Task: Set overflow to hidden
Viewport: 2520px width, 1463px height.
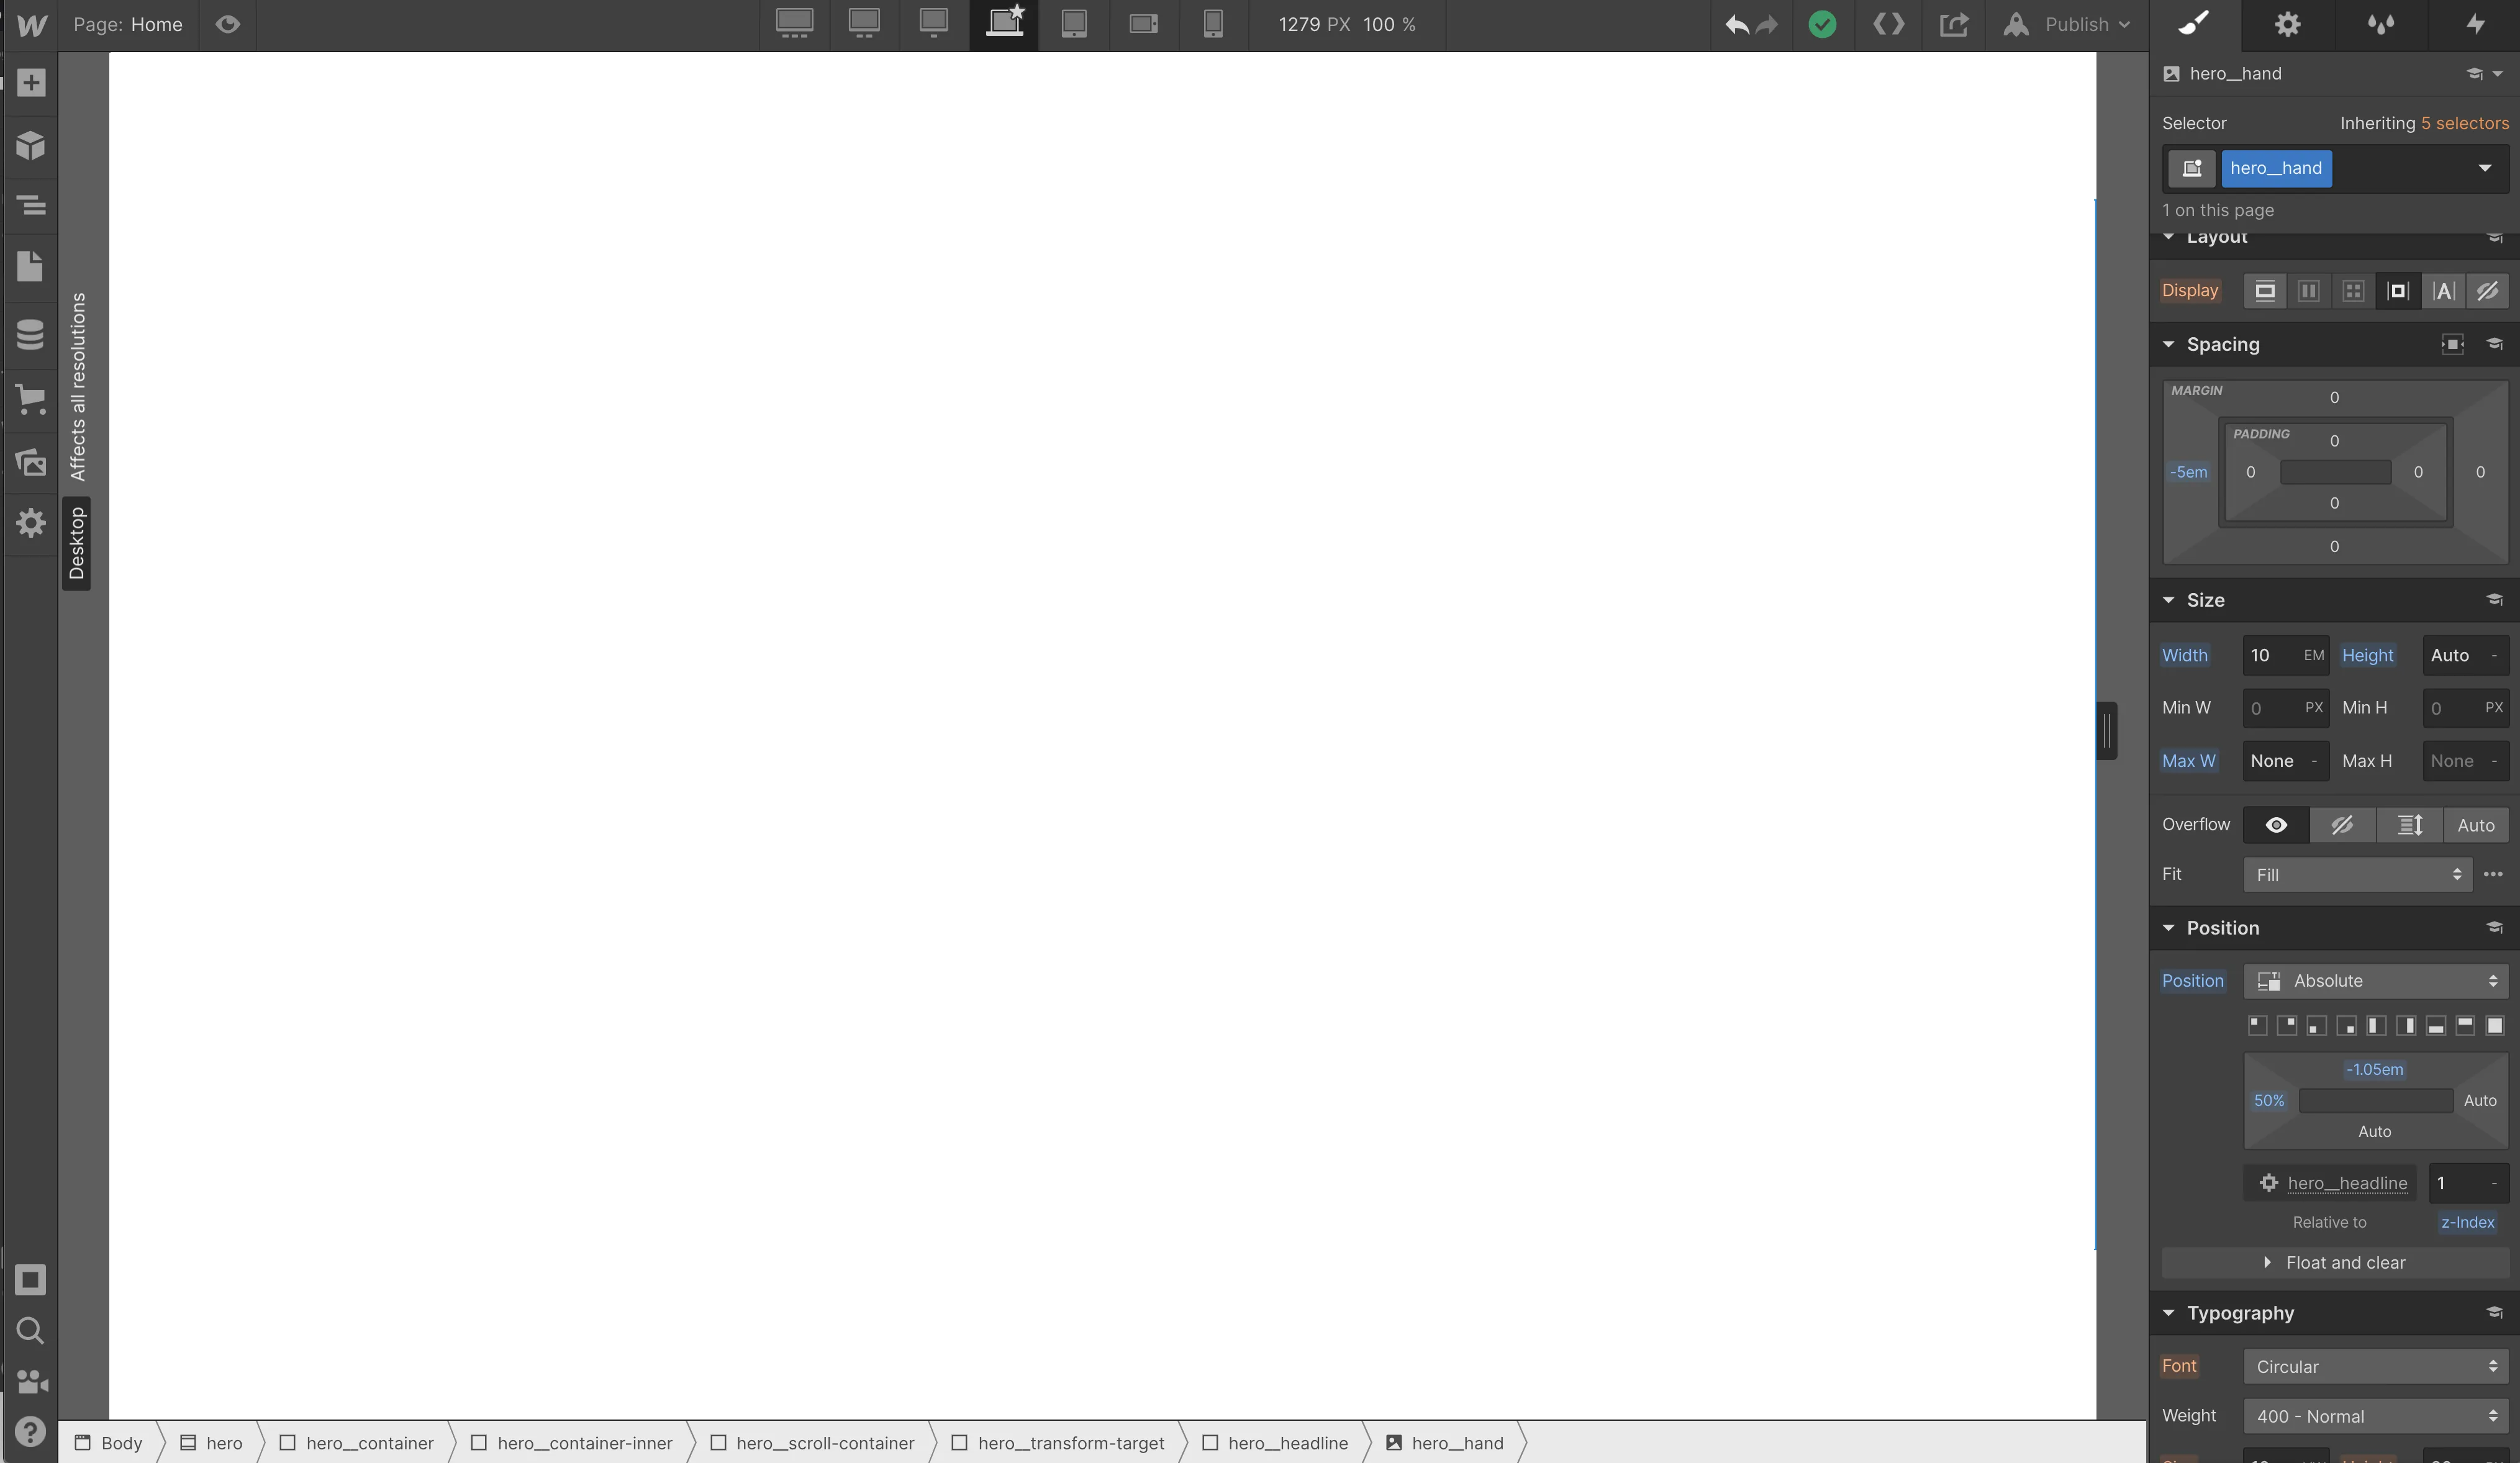Action: pyautogui.click(x=2341, y=825)
